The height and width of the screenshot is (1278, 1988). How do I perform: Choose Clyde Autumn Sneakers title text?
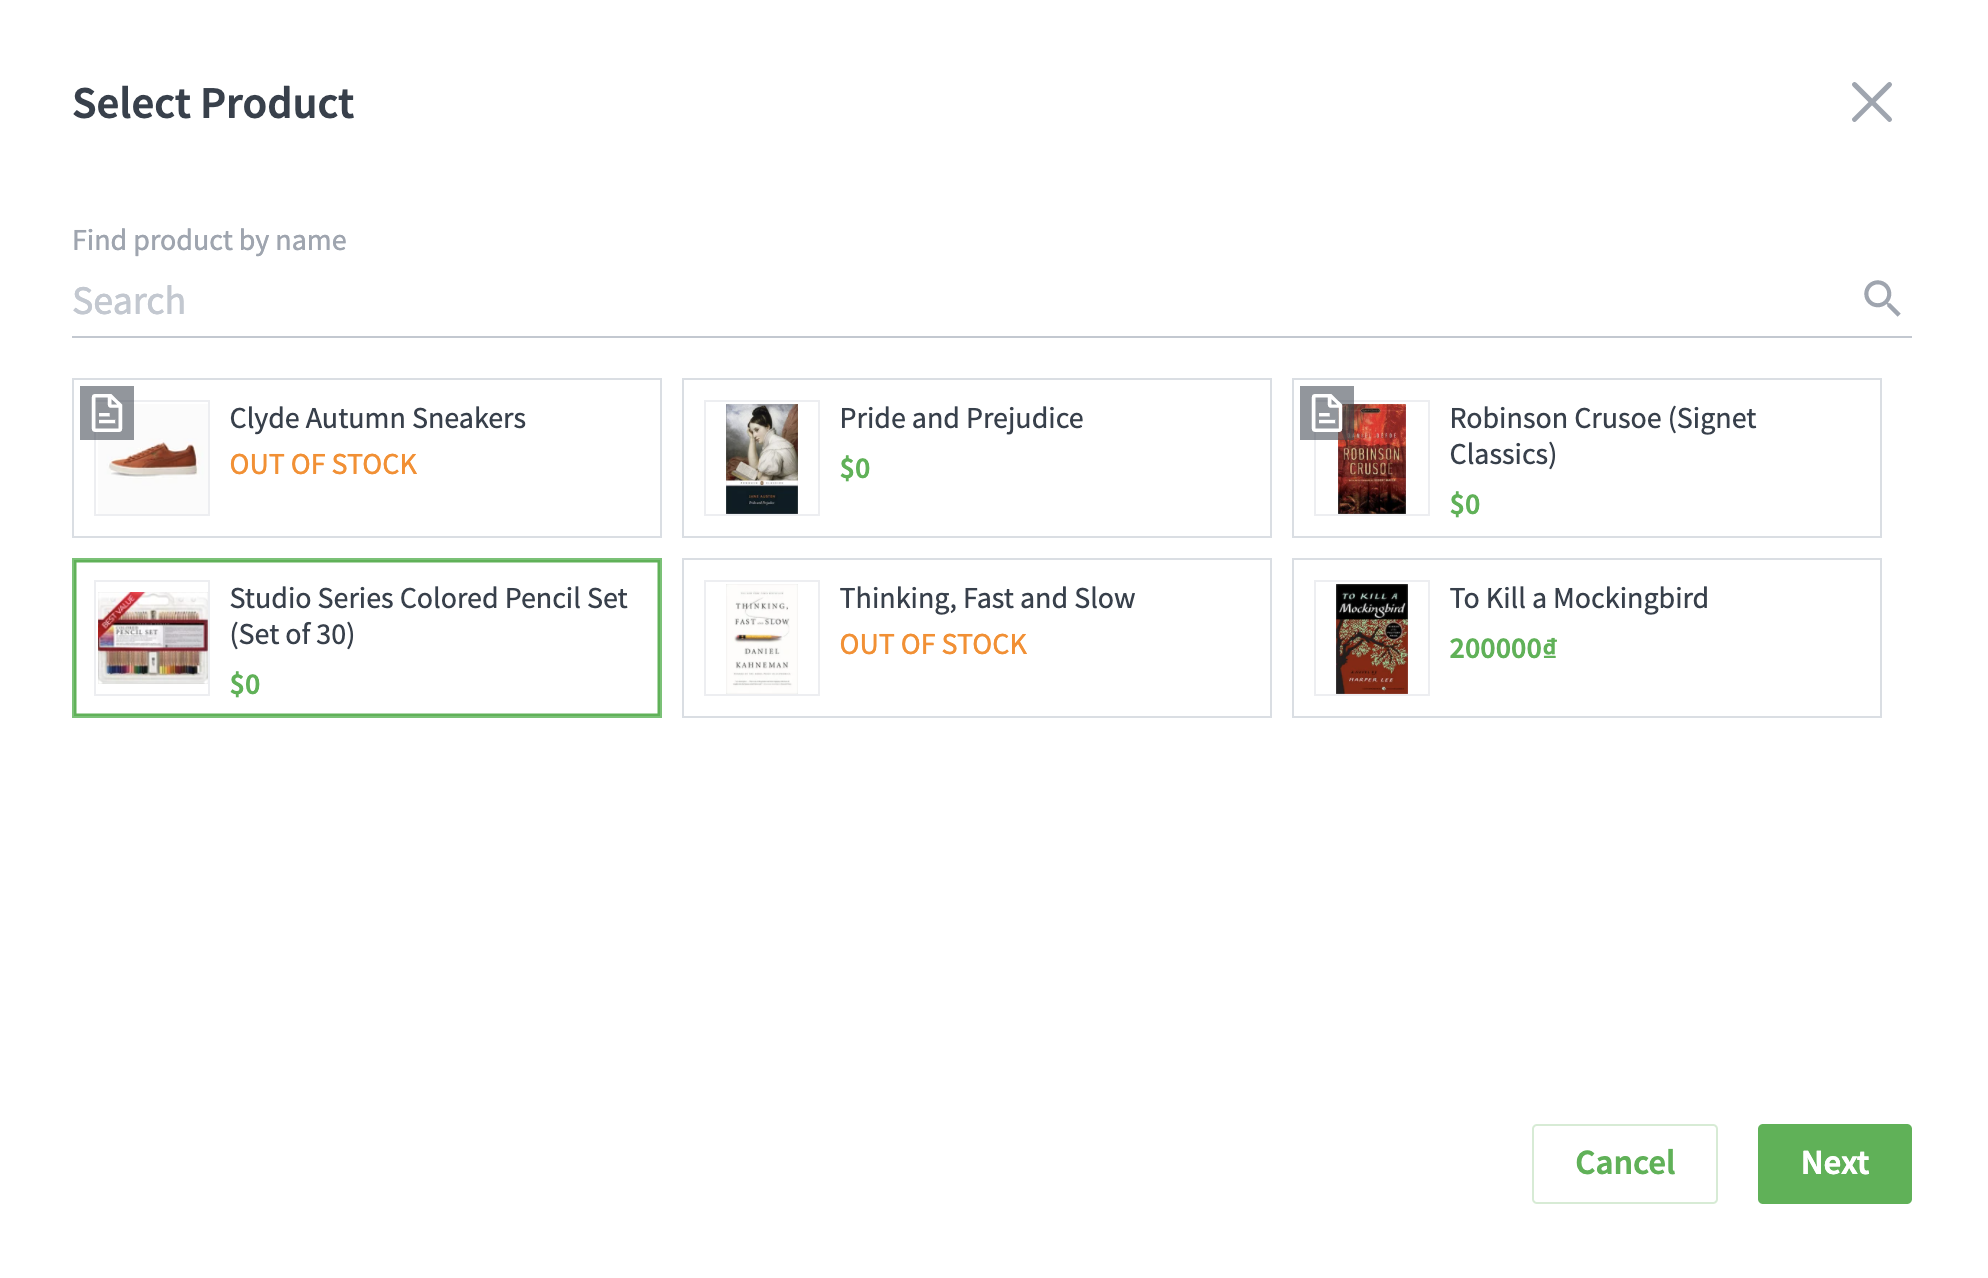pos(378,418)
